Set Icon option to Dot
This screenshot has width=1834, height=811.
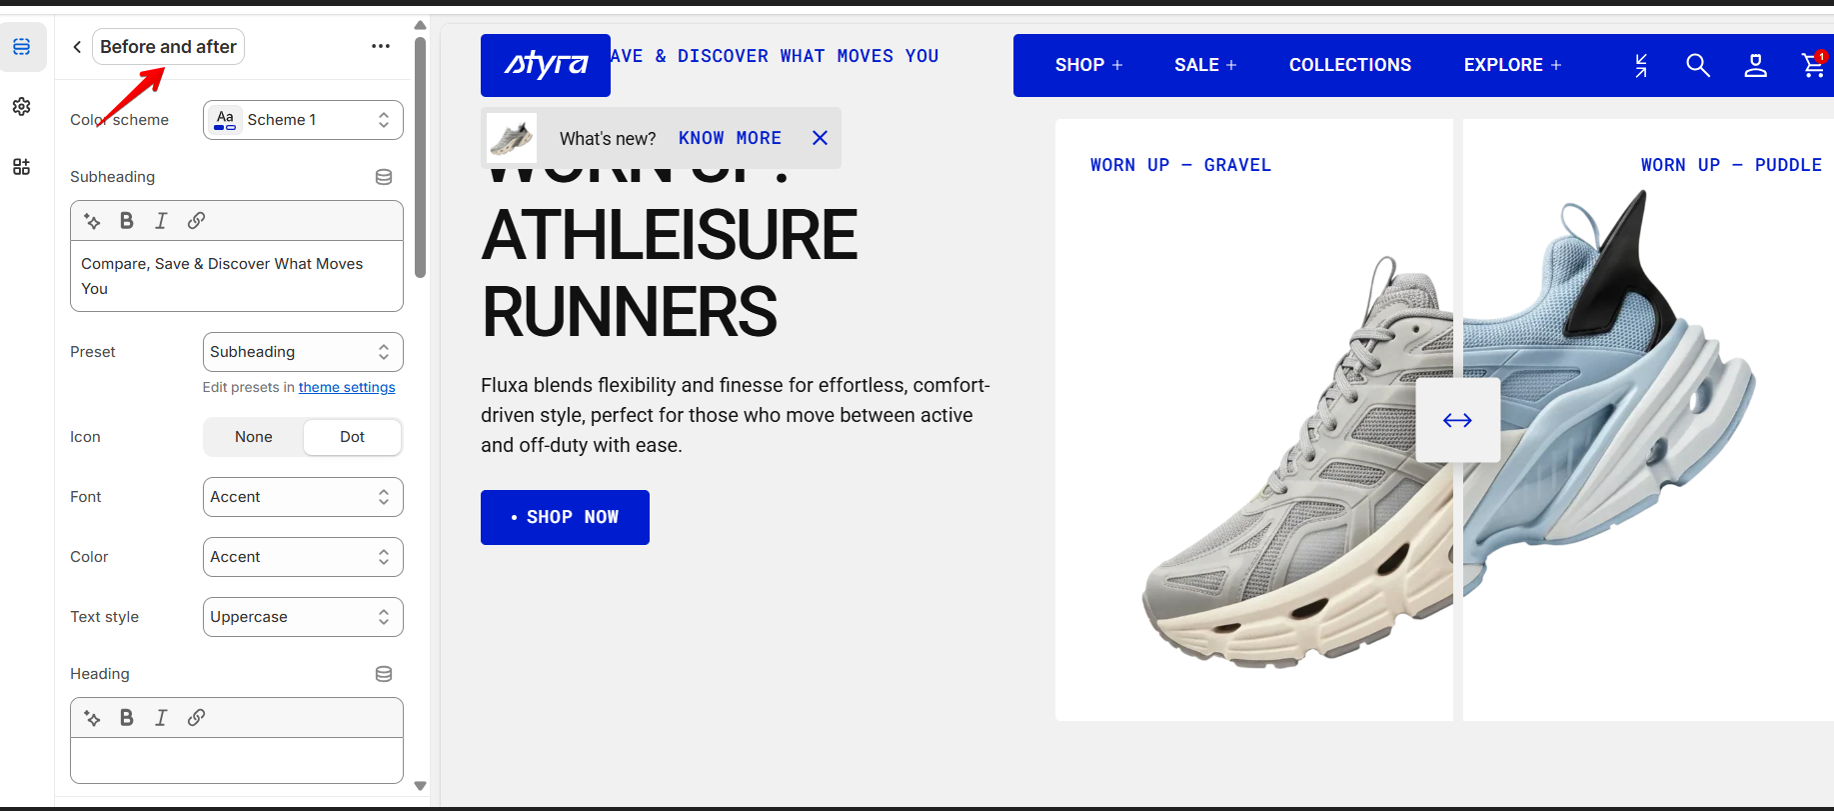pyautogui.click(x=352, y=437)
